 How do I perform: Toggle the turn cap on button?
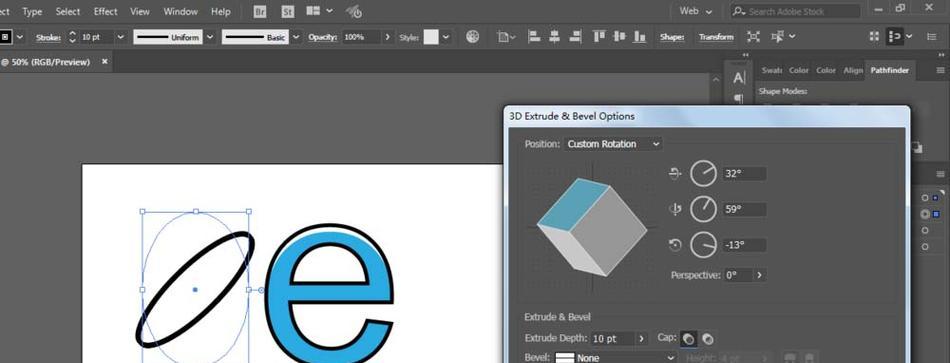(x=688, y=339)
